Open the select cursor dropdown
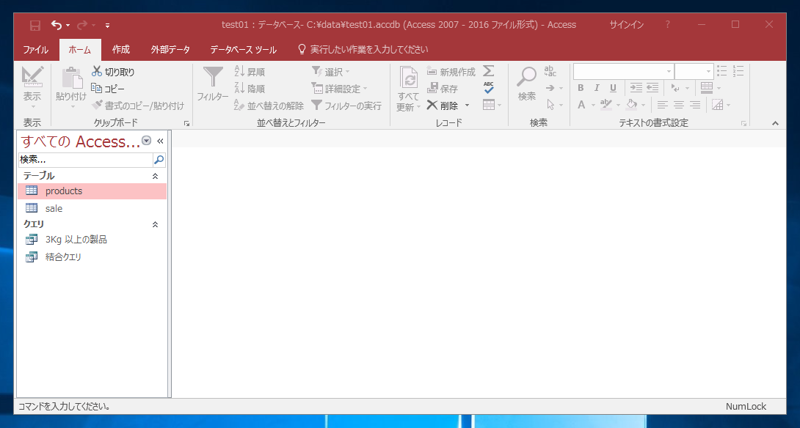The height and width of the screenshot is (428, 800). pos(554,105)
